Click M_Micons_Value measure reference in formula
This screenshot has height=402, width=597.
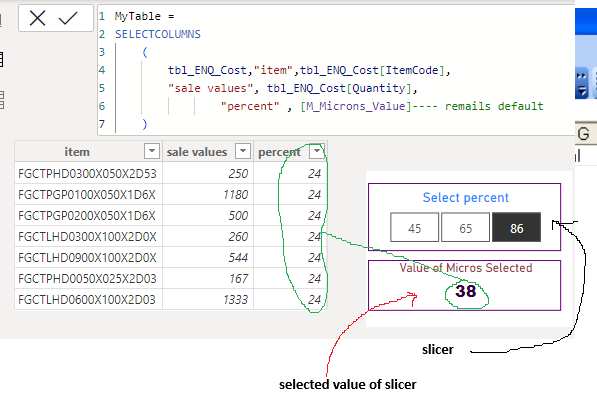click(356, 106)
